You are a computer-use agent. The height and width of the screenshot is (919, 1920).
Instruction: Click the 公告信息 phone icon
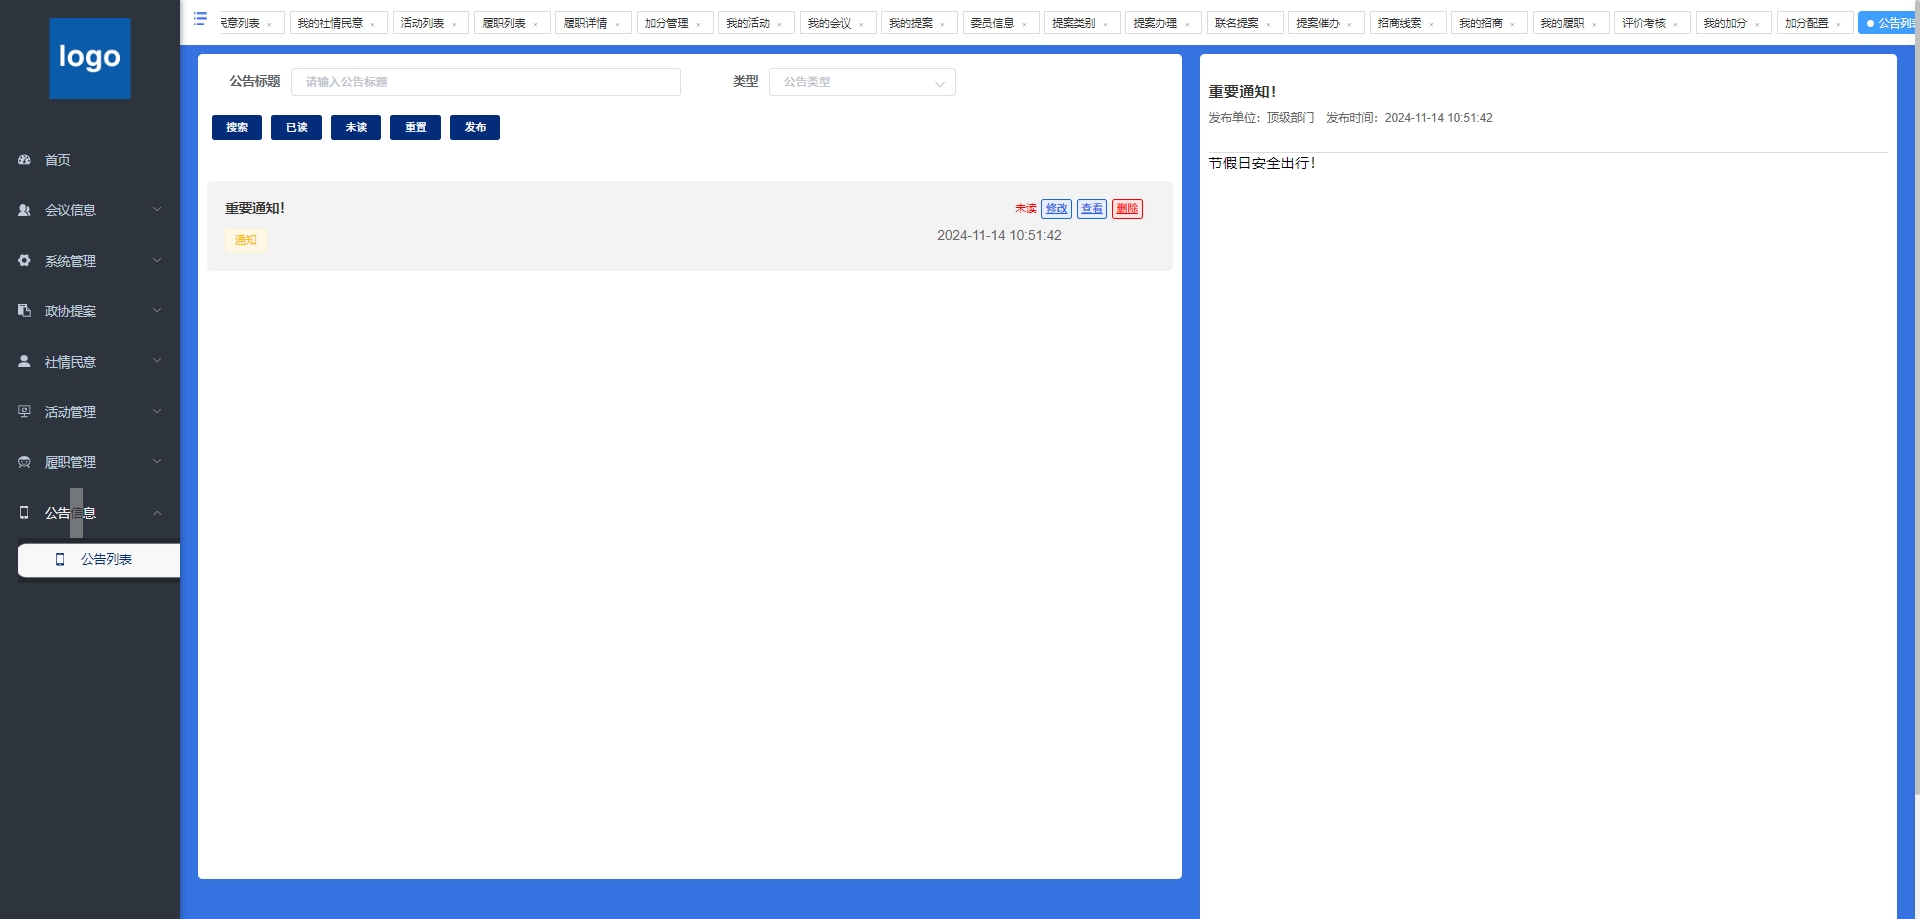pos(24,512)
